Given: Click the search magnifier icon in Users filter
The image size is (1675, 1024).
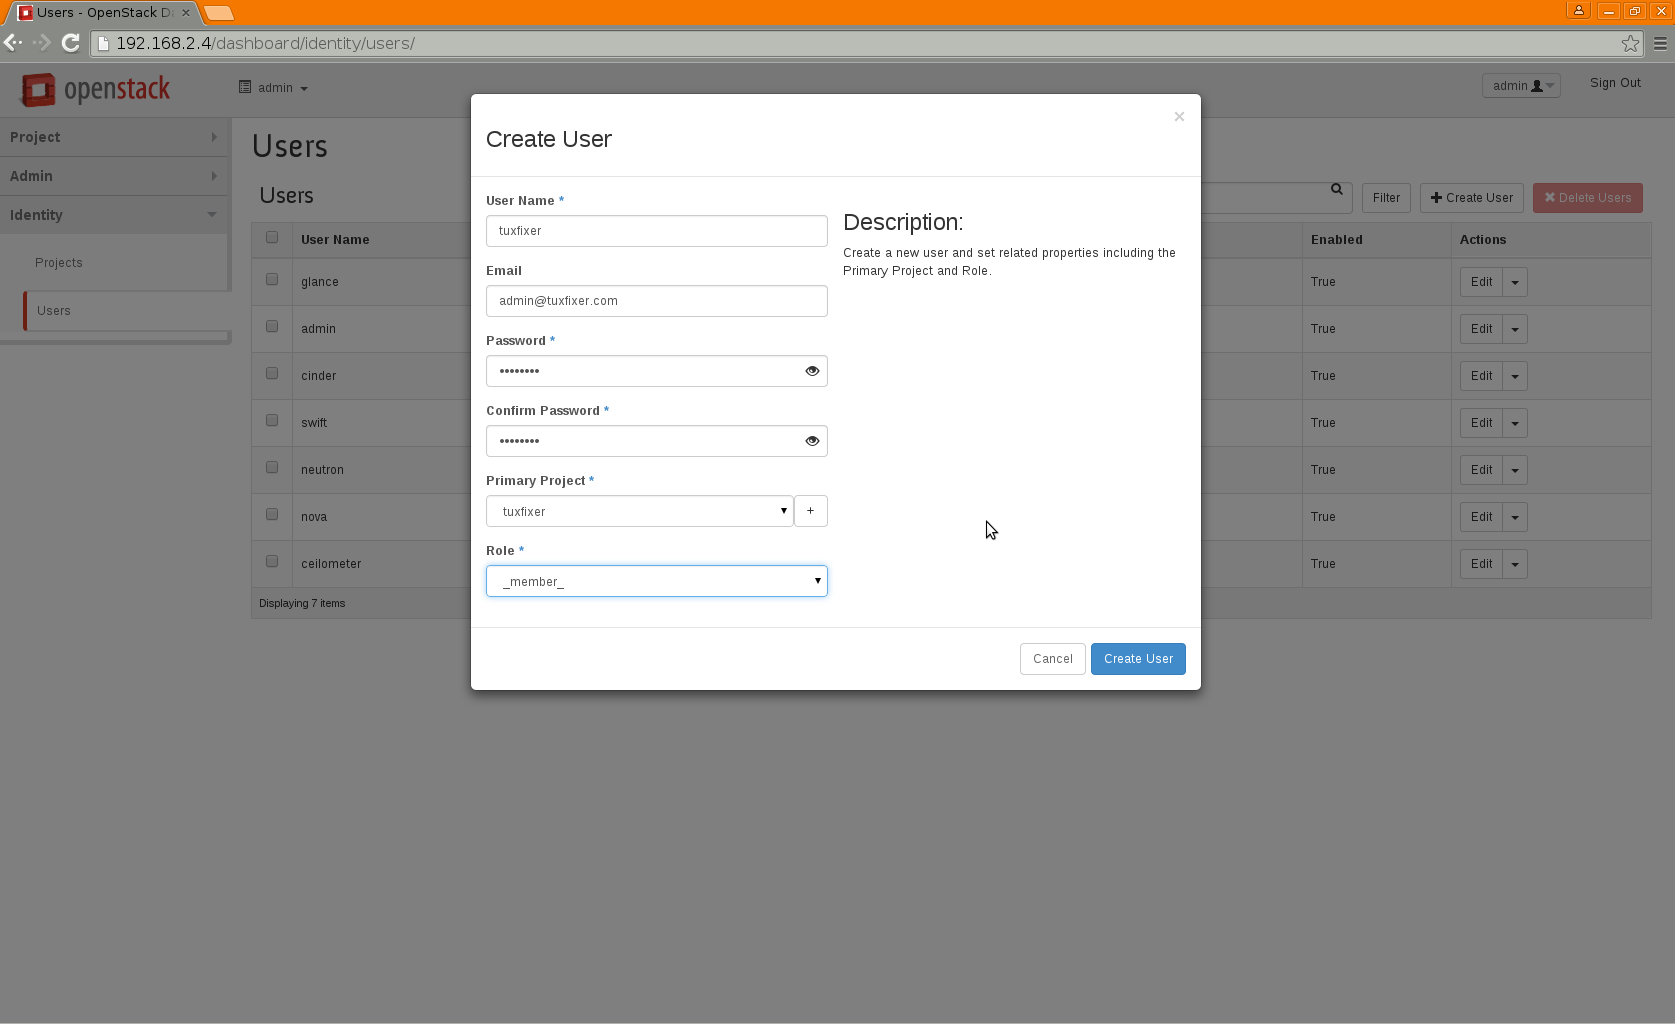Looking at the screenshot, I should (1337, 189).
